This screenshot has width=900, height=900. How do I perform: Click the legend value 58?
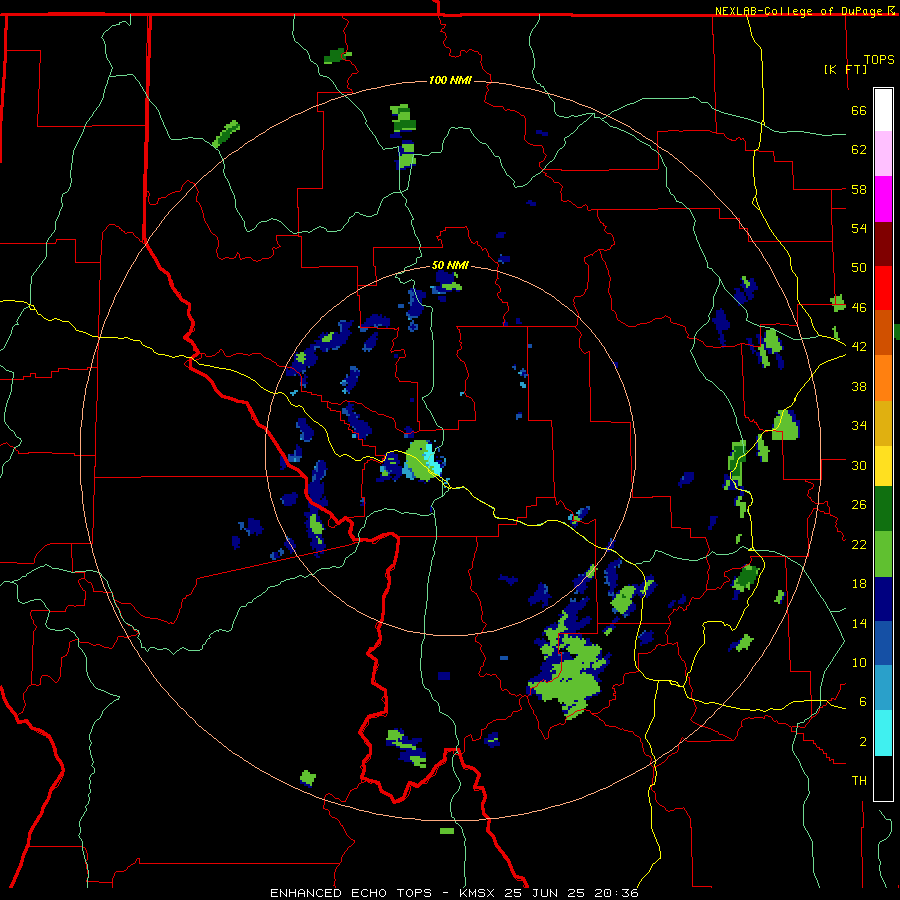[x=859, y=189]
